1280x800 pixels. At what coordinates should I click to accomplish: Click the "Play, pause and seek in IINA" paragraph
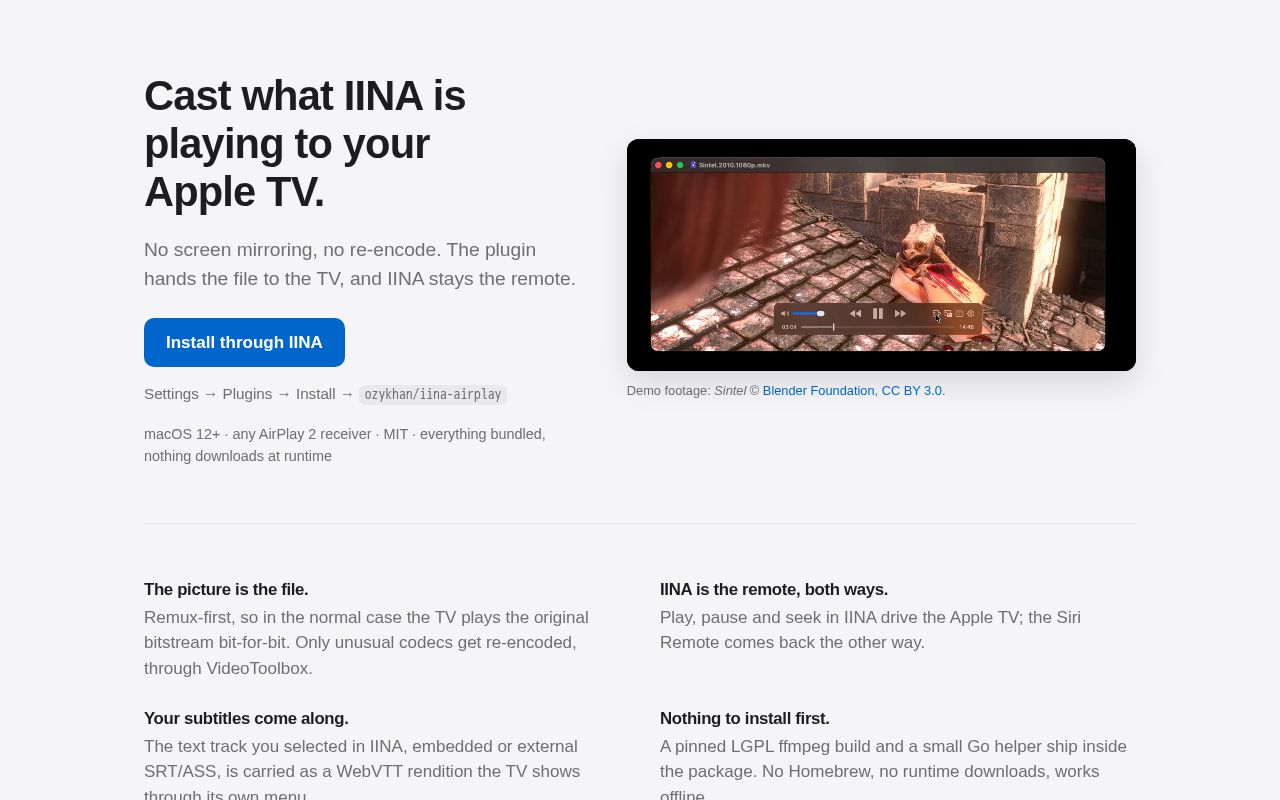click(870, 630)
